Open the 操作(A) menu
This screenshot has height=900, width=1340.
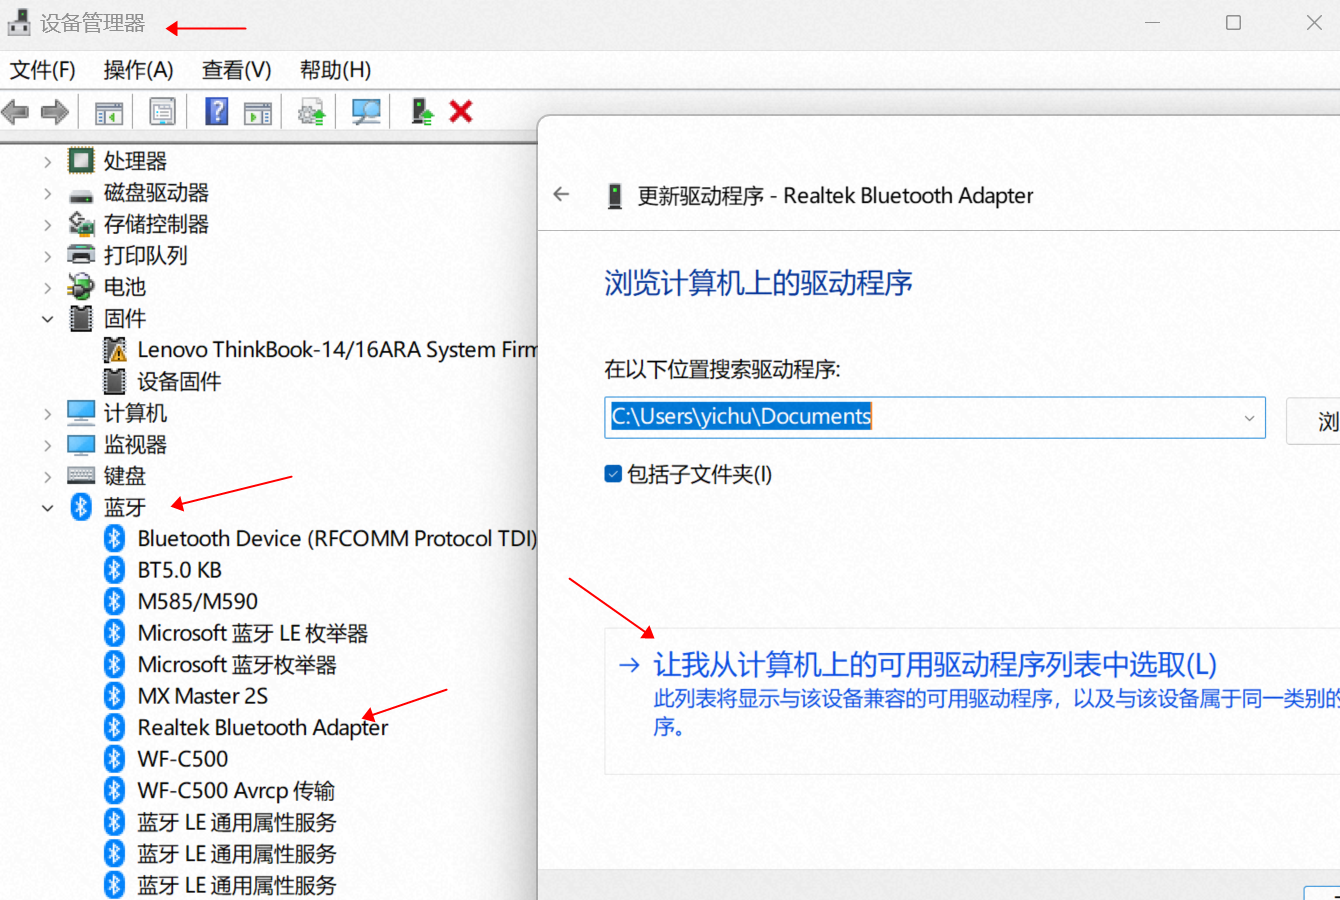pos(138,70)
